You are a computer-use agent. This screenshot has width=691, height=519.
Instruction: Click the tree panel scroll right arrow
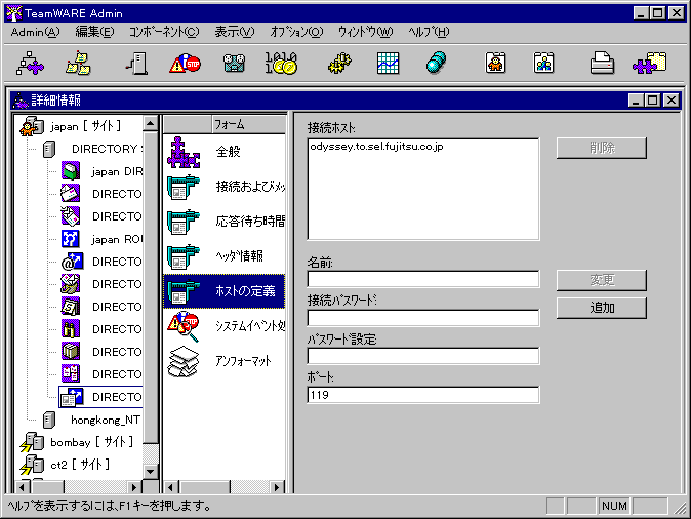[134, 487]
